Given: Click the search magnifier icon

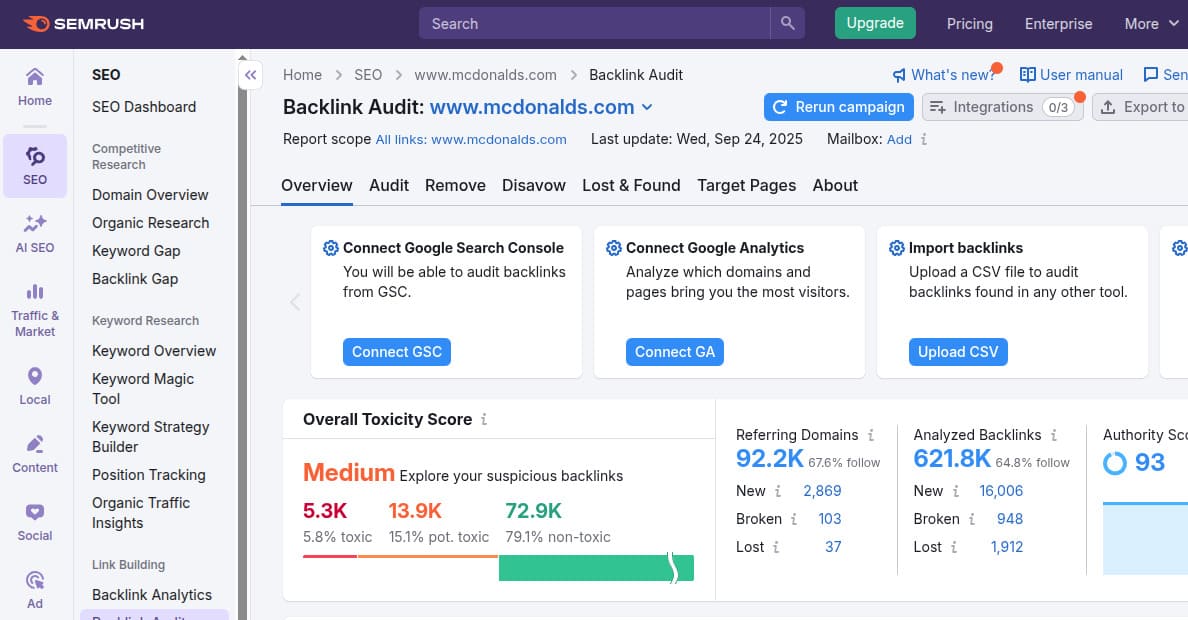Looking at the screenshot, I should [x=787, y=24].
